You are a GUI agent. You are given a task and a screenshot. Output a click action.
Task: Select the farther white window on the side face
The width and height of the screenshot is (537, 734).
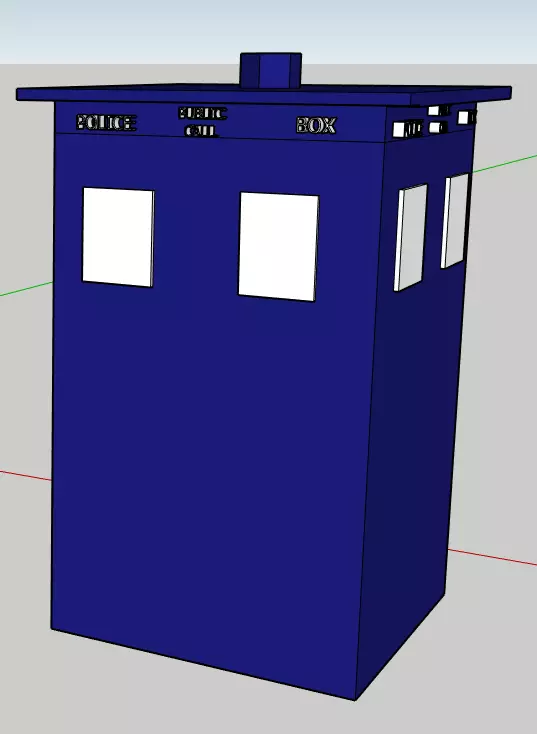coord(455,220)
